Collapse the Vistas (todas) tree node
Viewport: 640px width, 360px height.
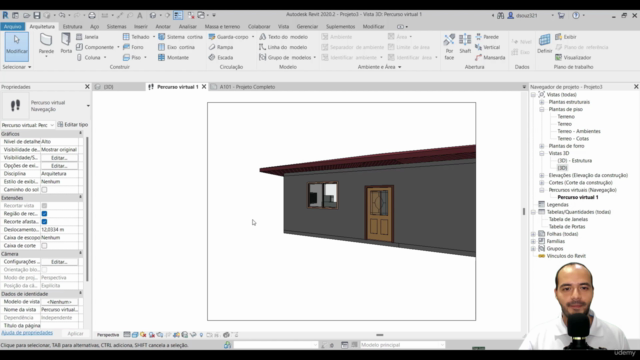point(533,95)
